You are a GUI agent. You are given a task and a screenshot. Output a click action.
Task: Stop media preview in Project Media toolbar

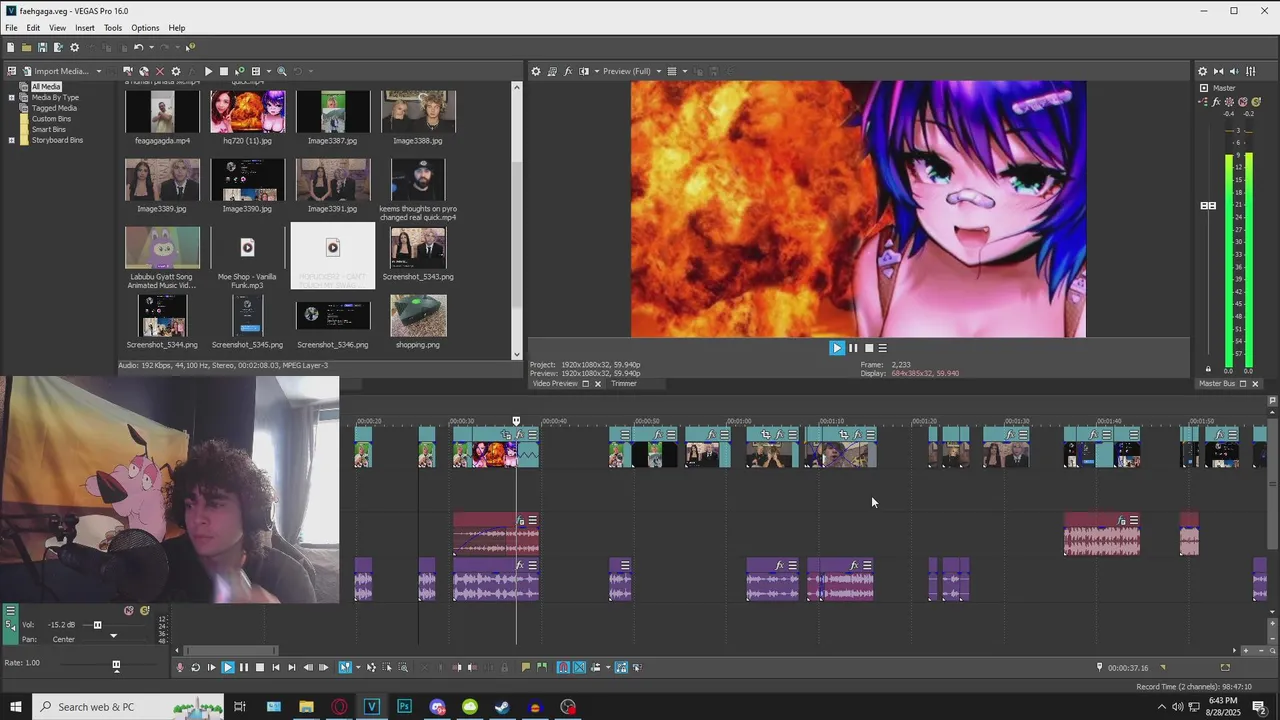224,71
